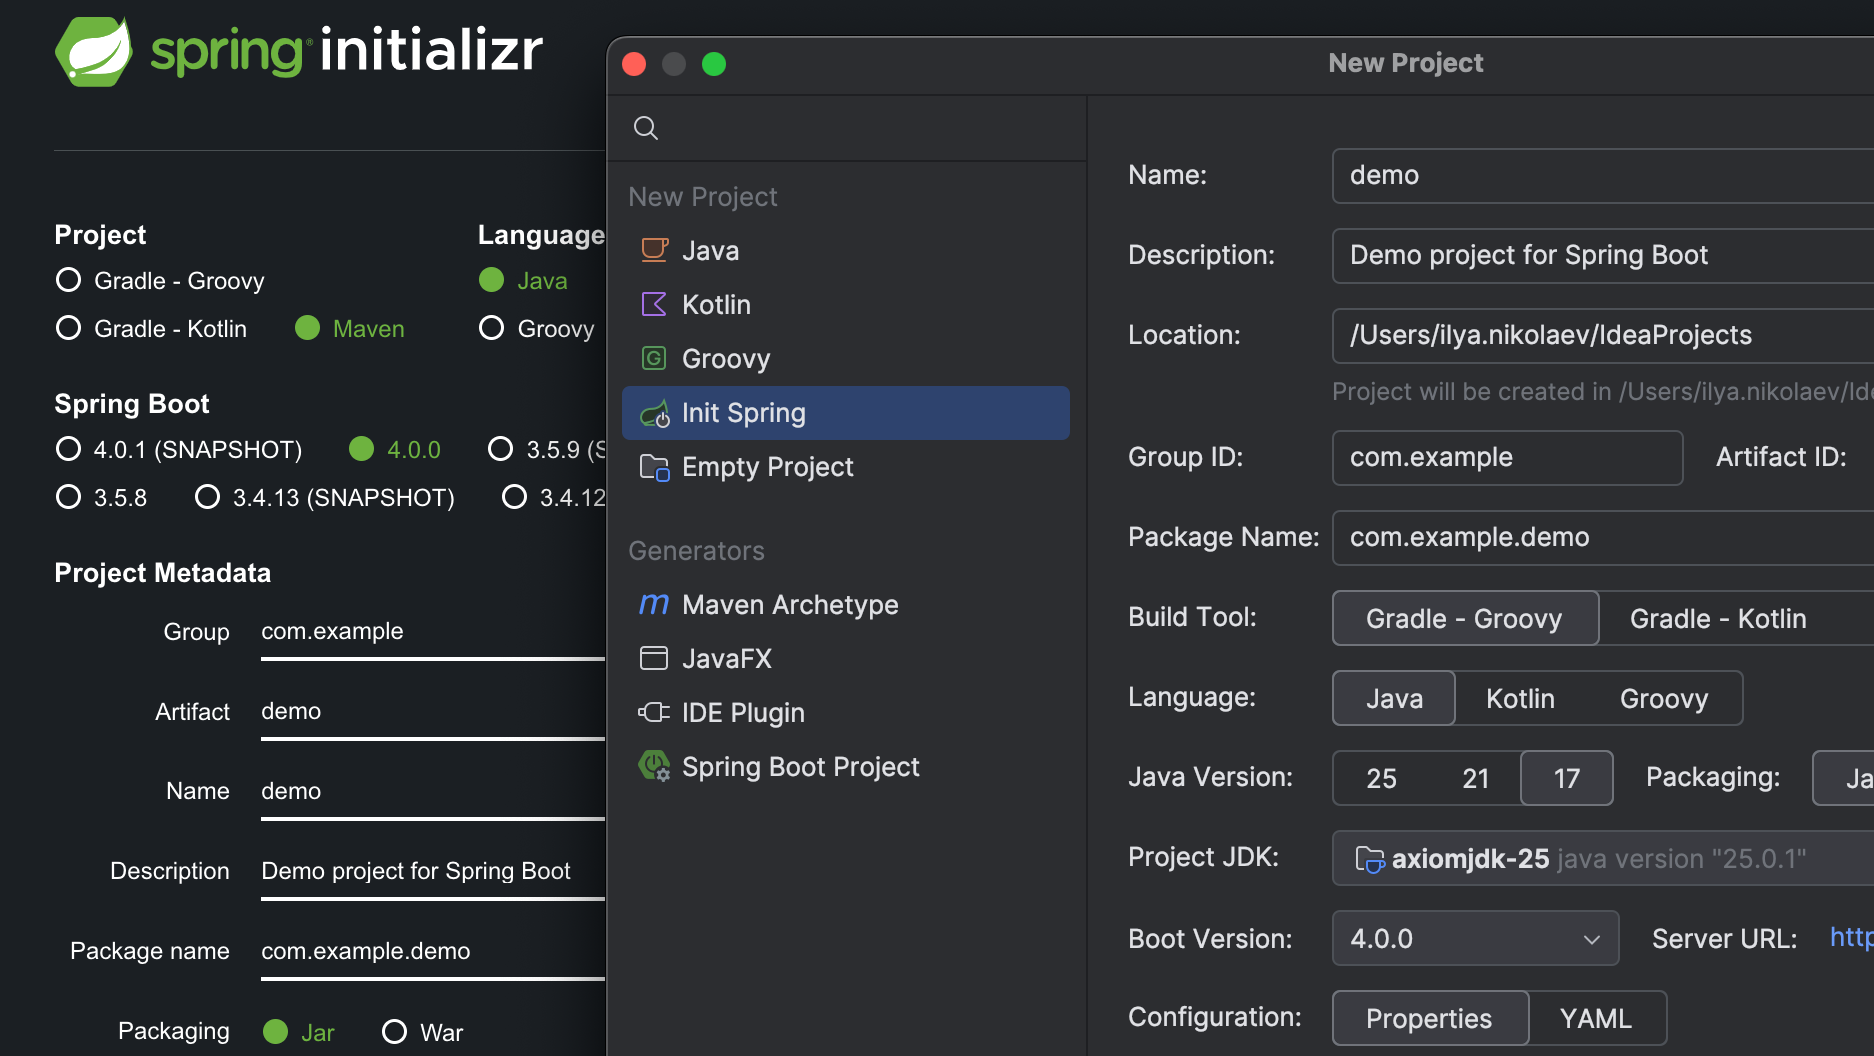Click the Empty Project folder icon

[x=654, y=467]
